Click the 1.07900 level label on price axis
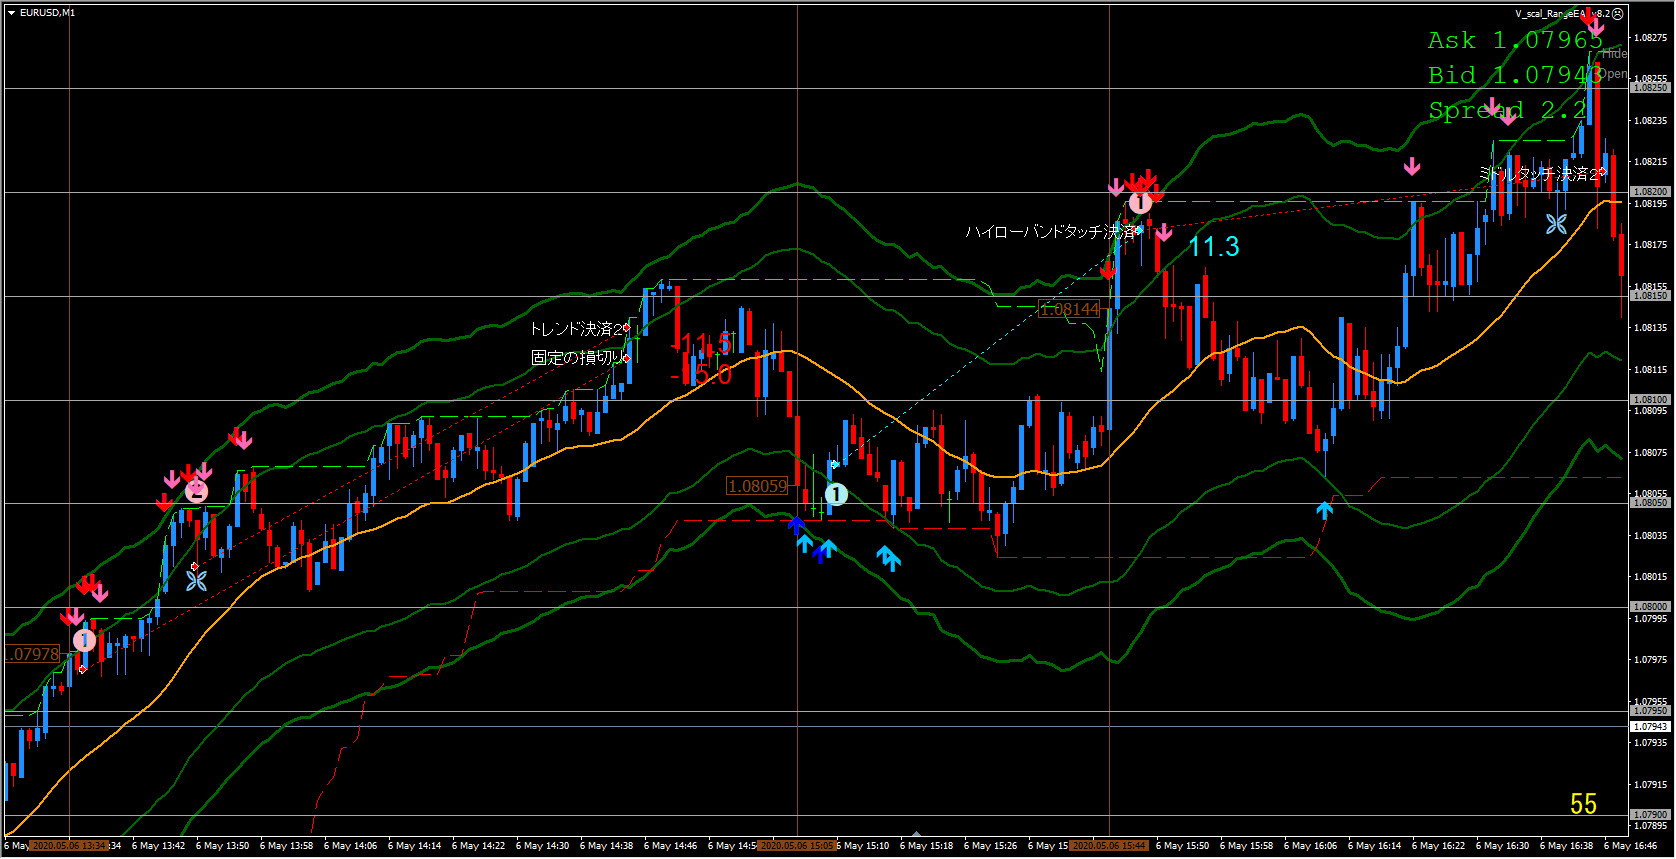 [1650, 815]
